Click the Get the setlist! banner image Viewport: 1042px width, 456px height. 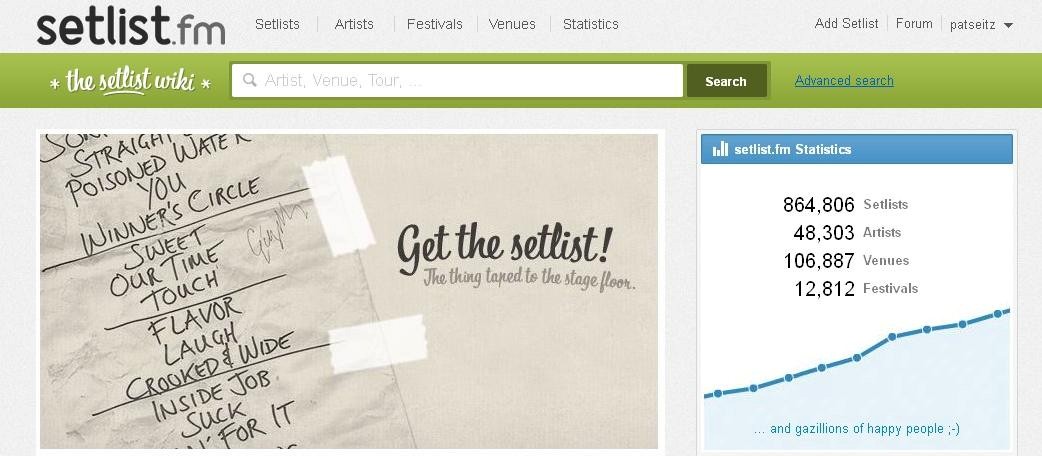coord(349,291)
